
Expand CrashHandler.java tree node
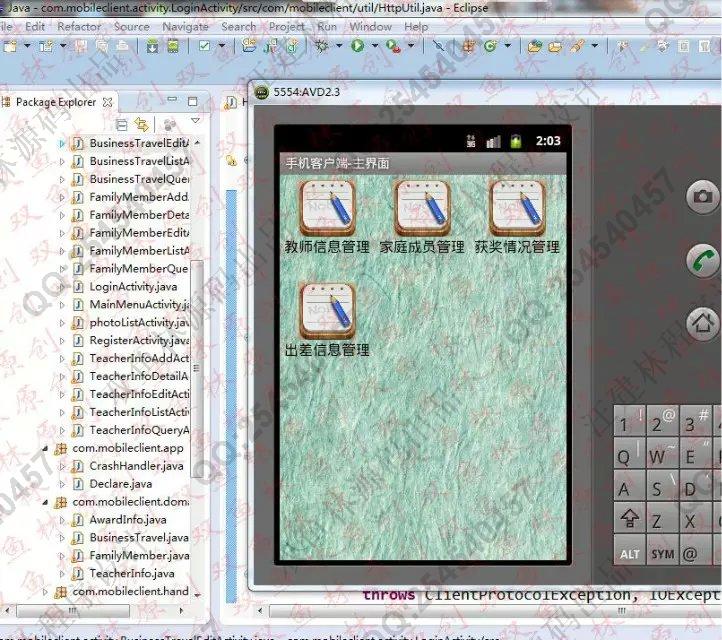point(62,466)
